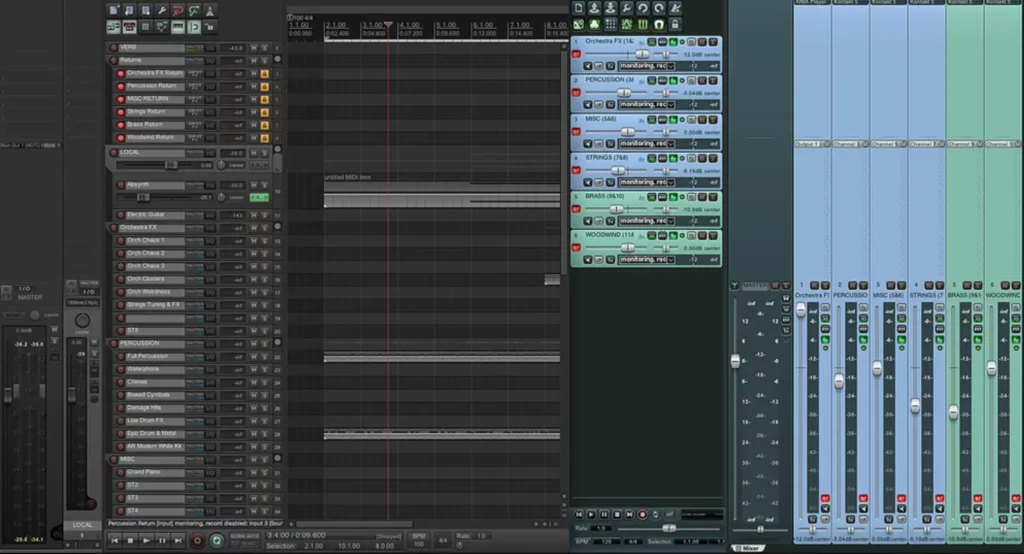The width and height of the screenshot is (1024, 554).
Task: Click the redo icon in right toolbar
Action: click(659, 8)
